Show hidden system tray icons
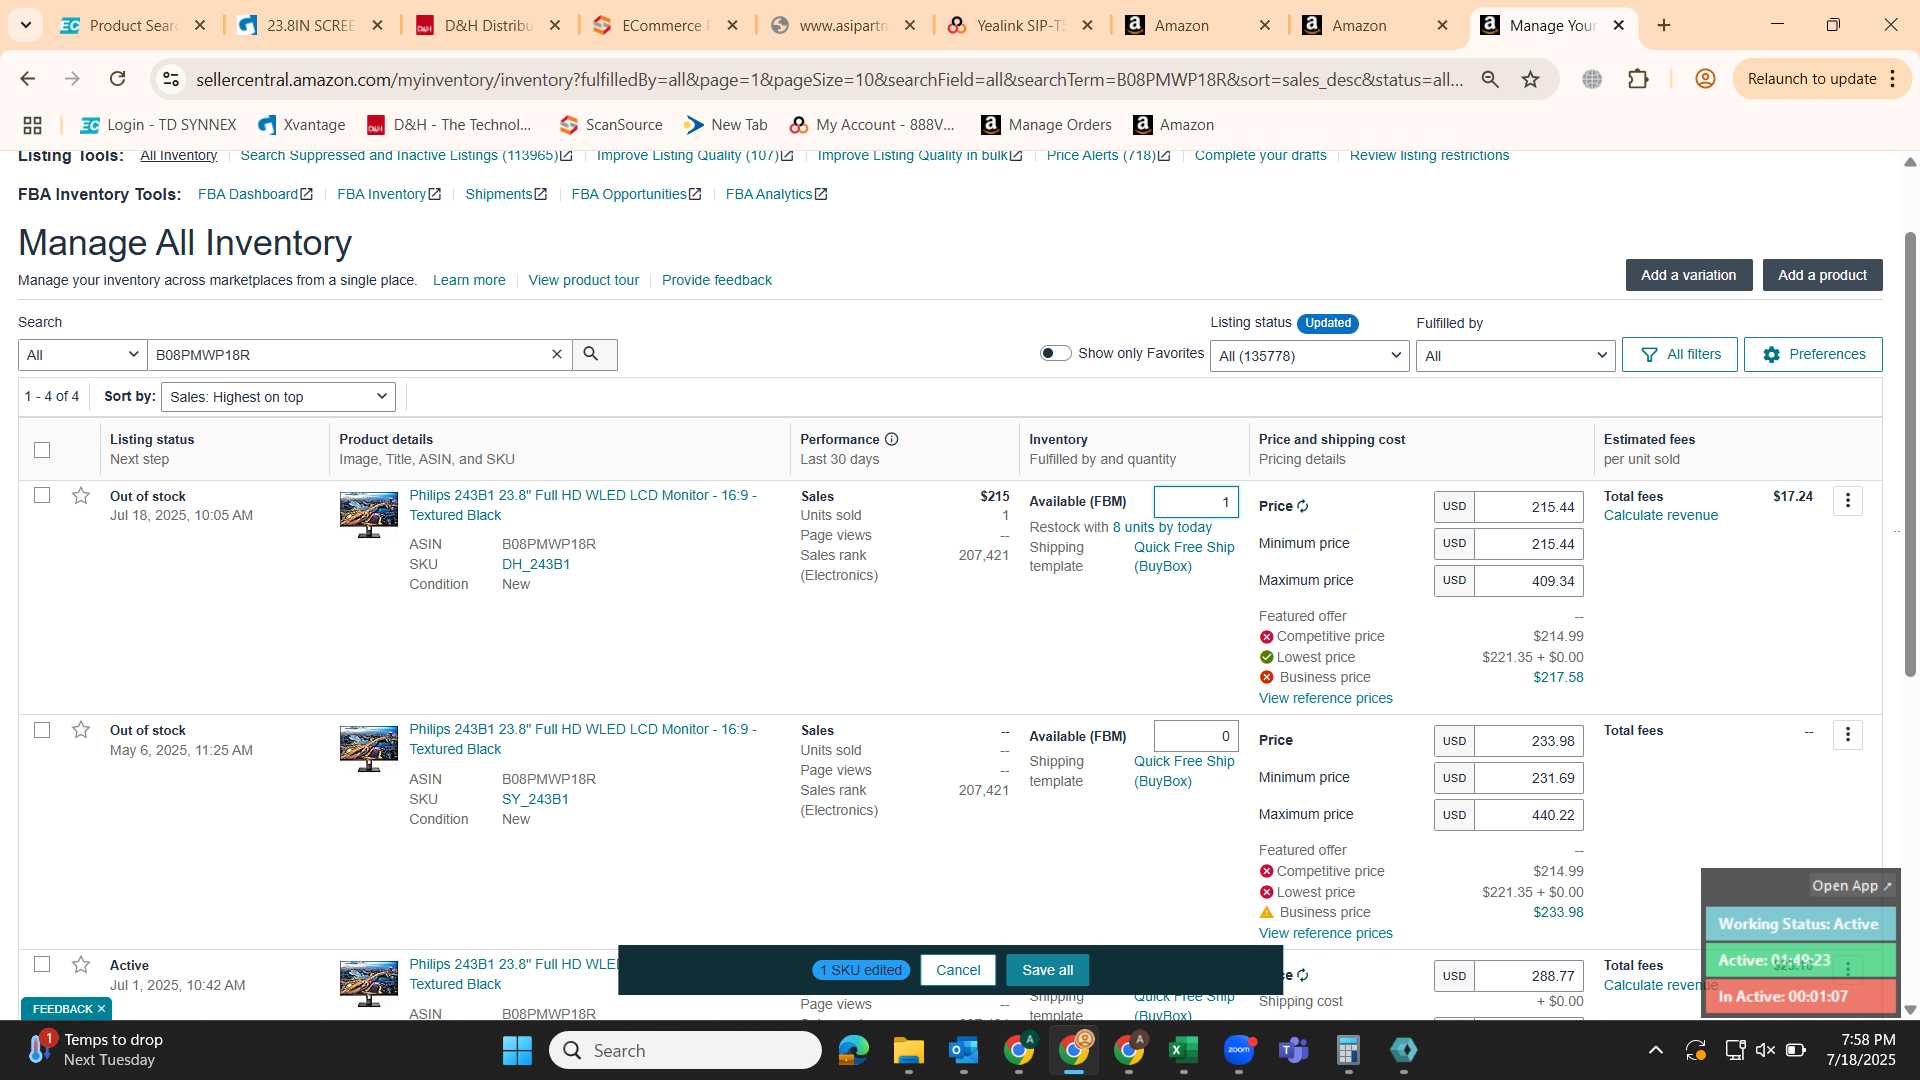The height and width of the screenshot is (1080, 1920). 1656,1050
